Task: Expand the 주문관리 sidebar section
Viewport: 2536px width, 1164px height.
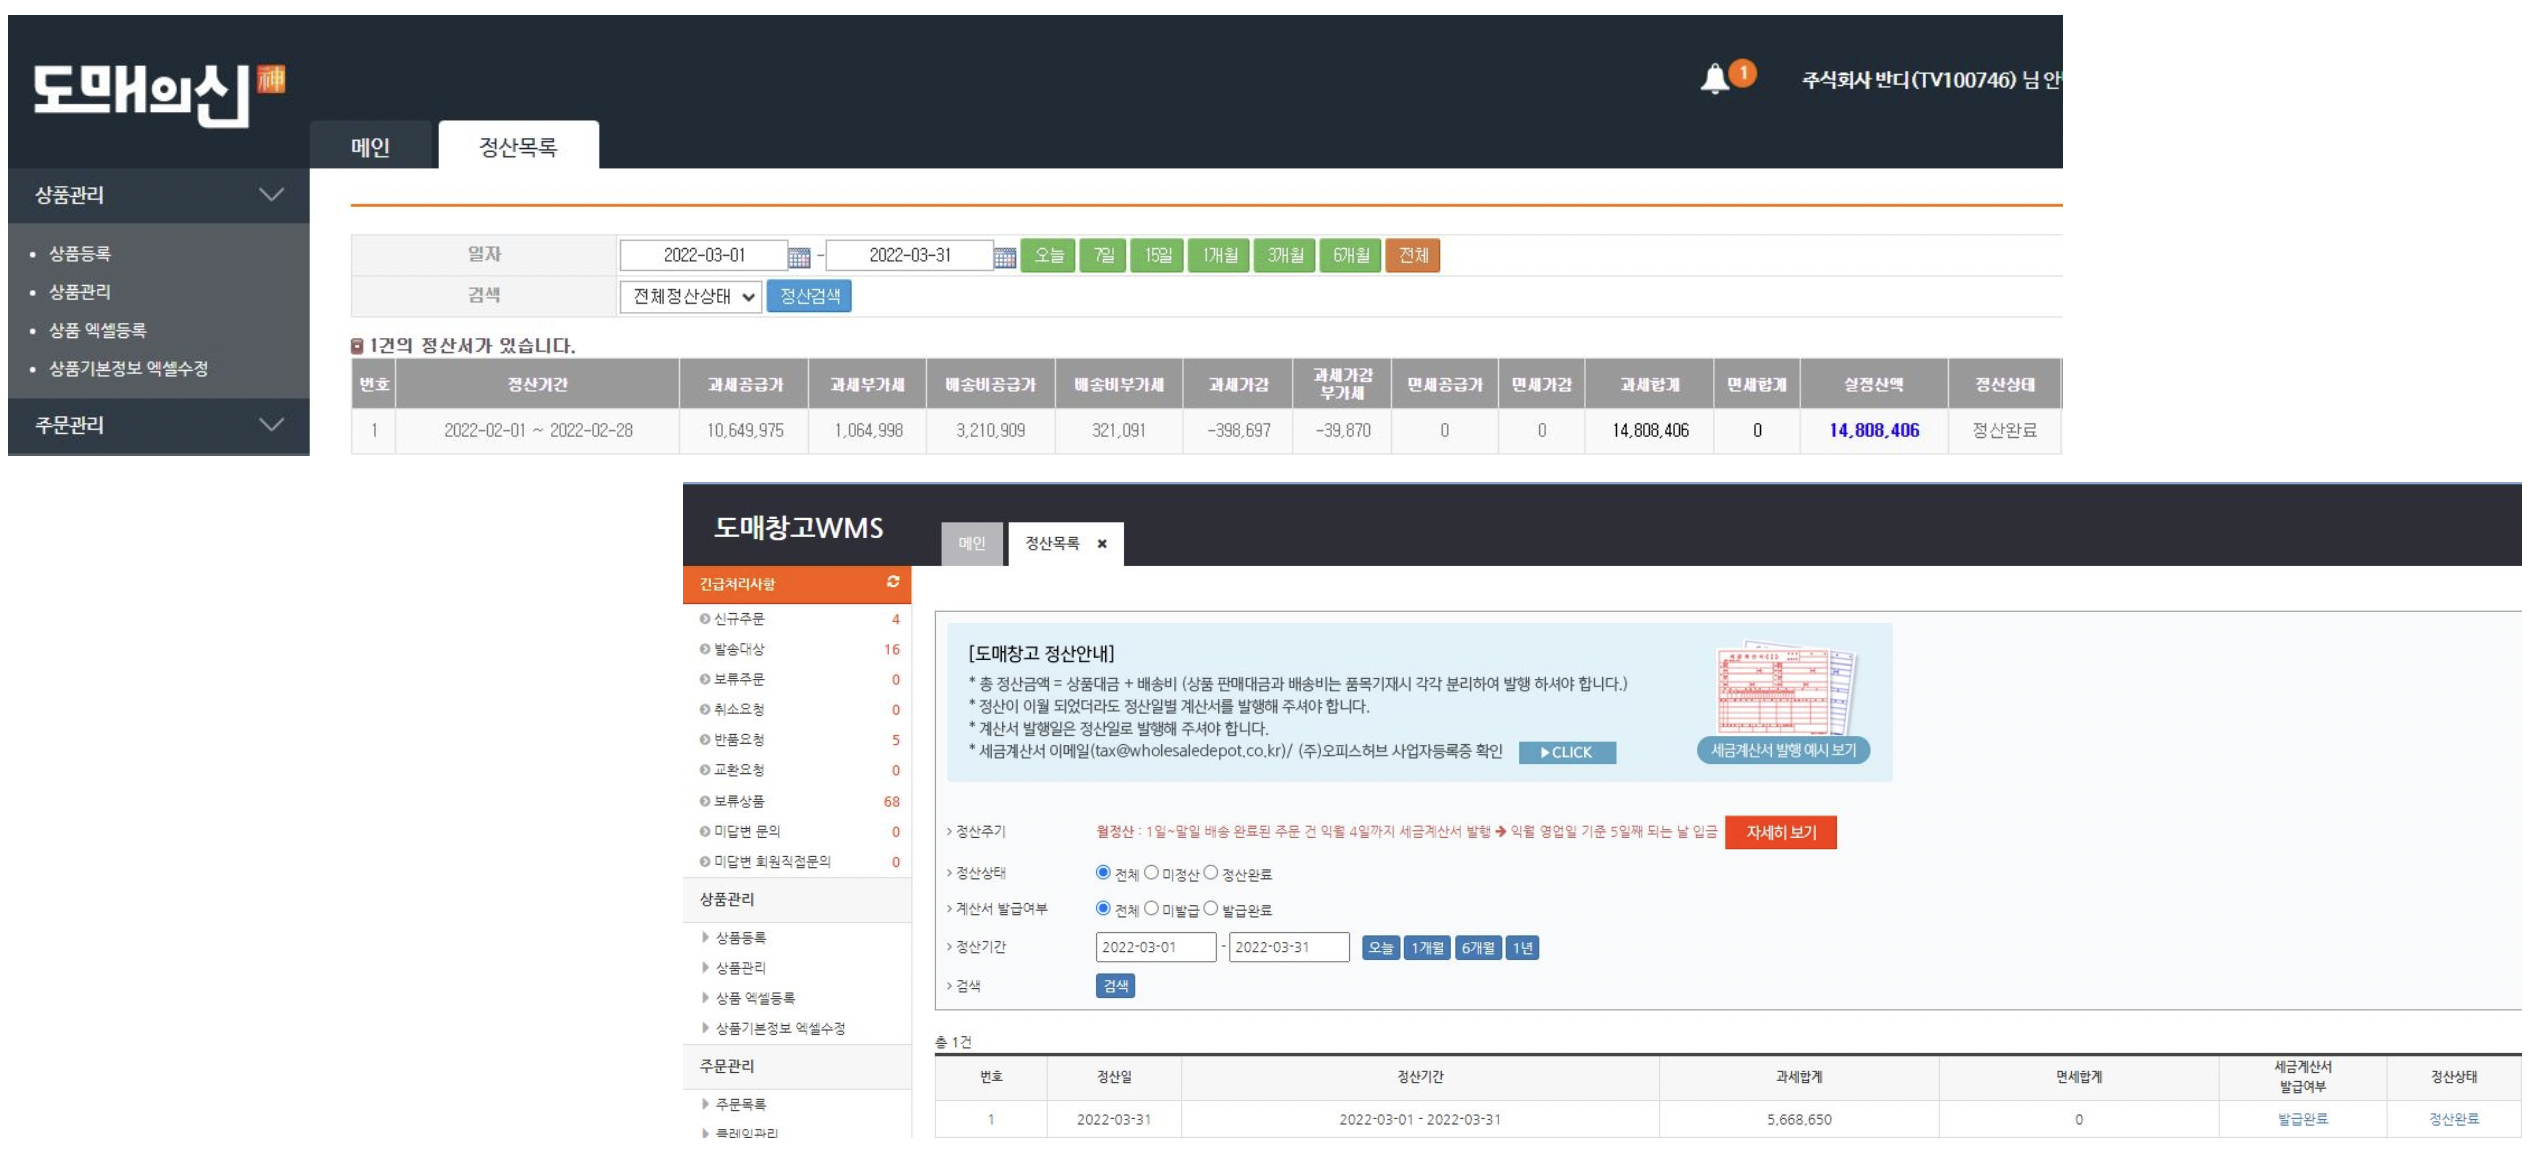Action: click(x=271, y=425)
